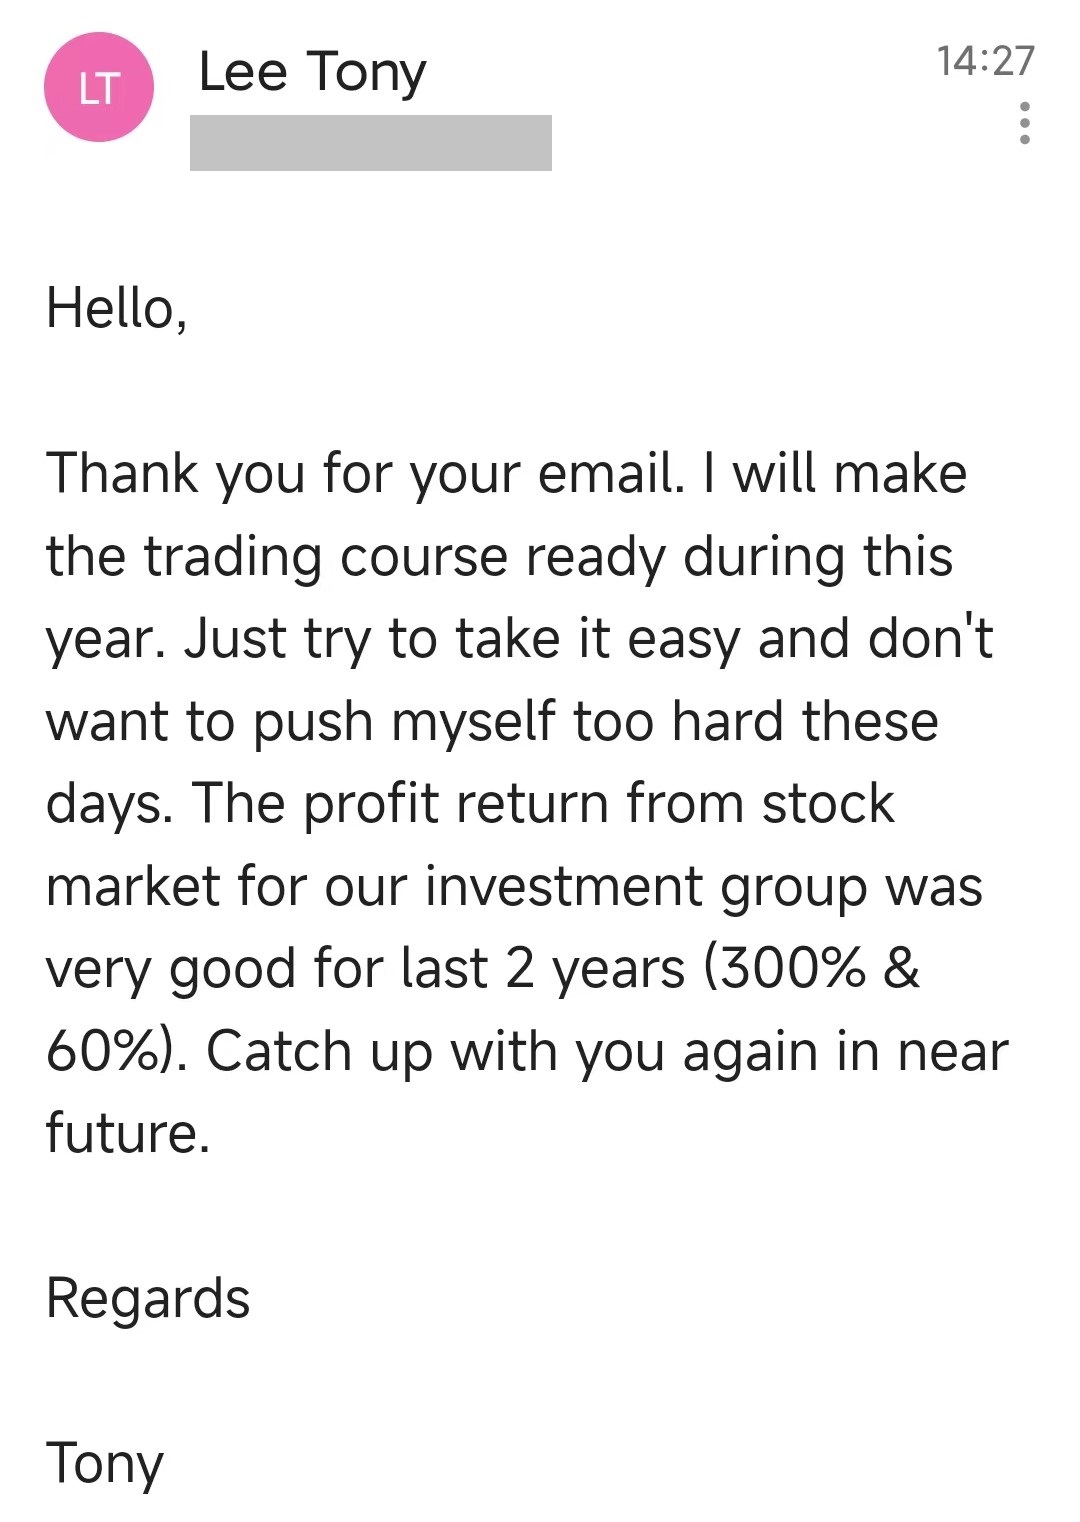Click the word "stock" in the message
Image resolution: width=1080 pixels, height=1522 pixels.
[828, 804]
